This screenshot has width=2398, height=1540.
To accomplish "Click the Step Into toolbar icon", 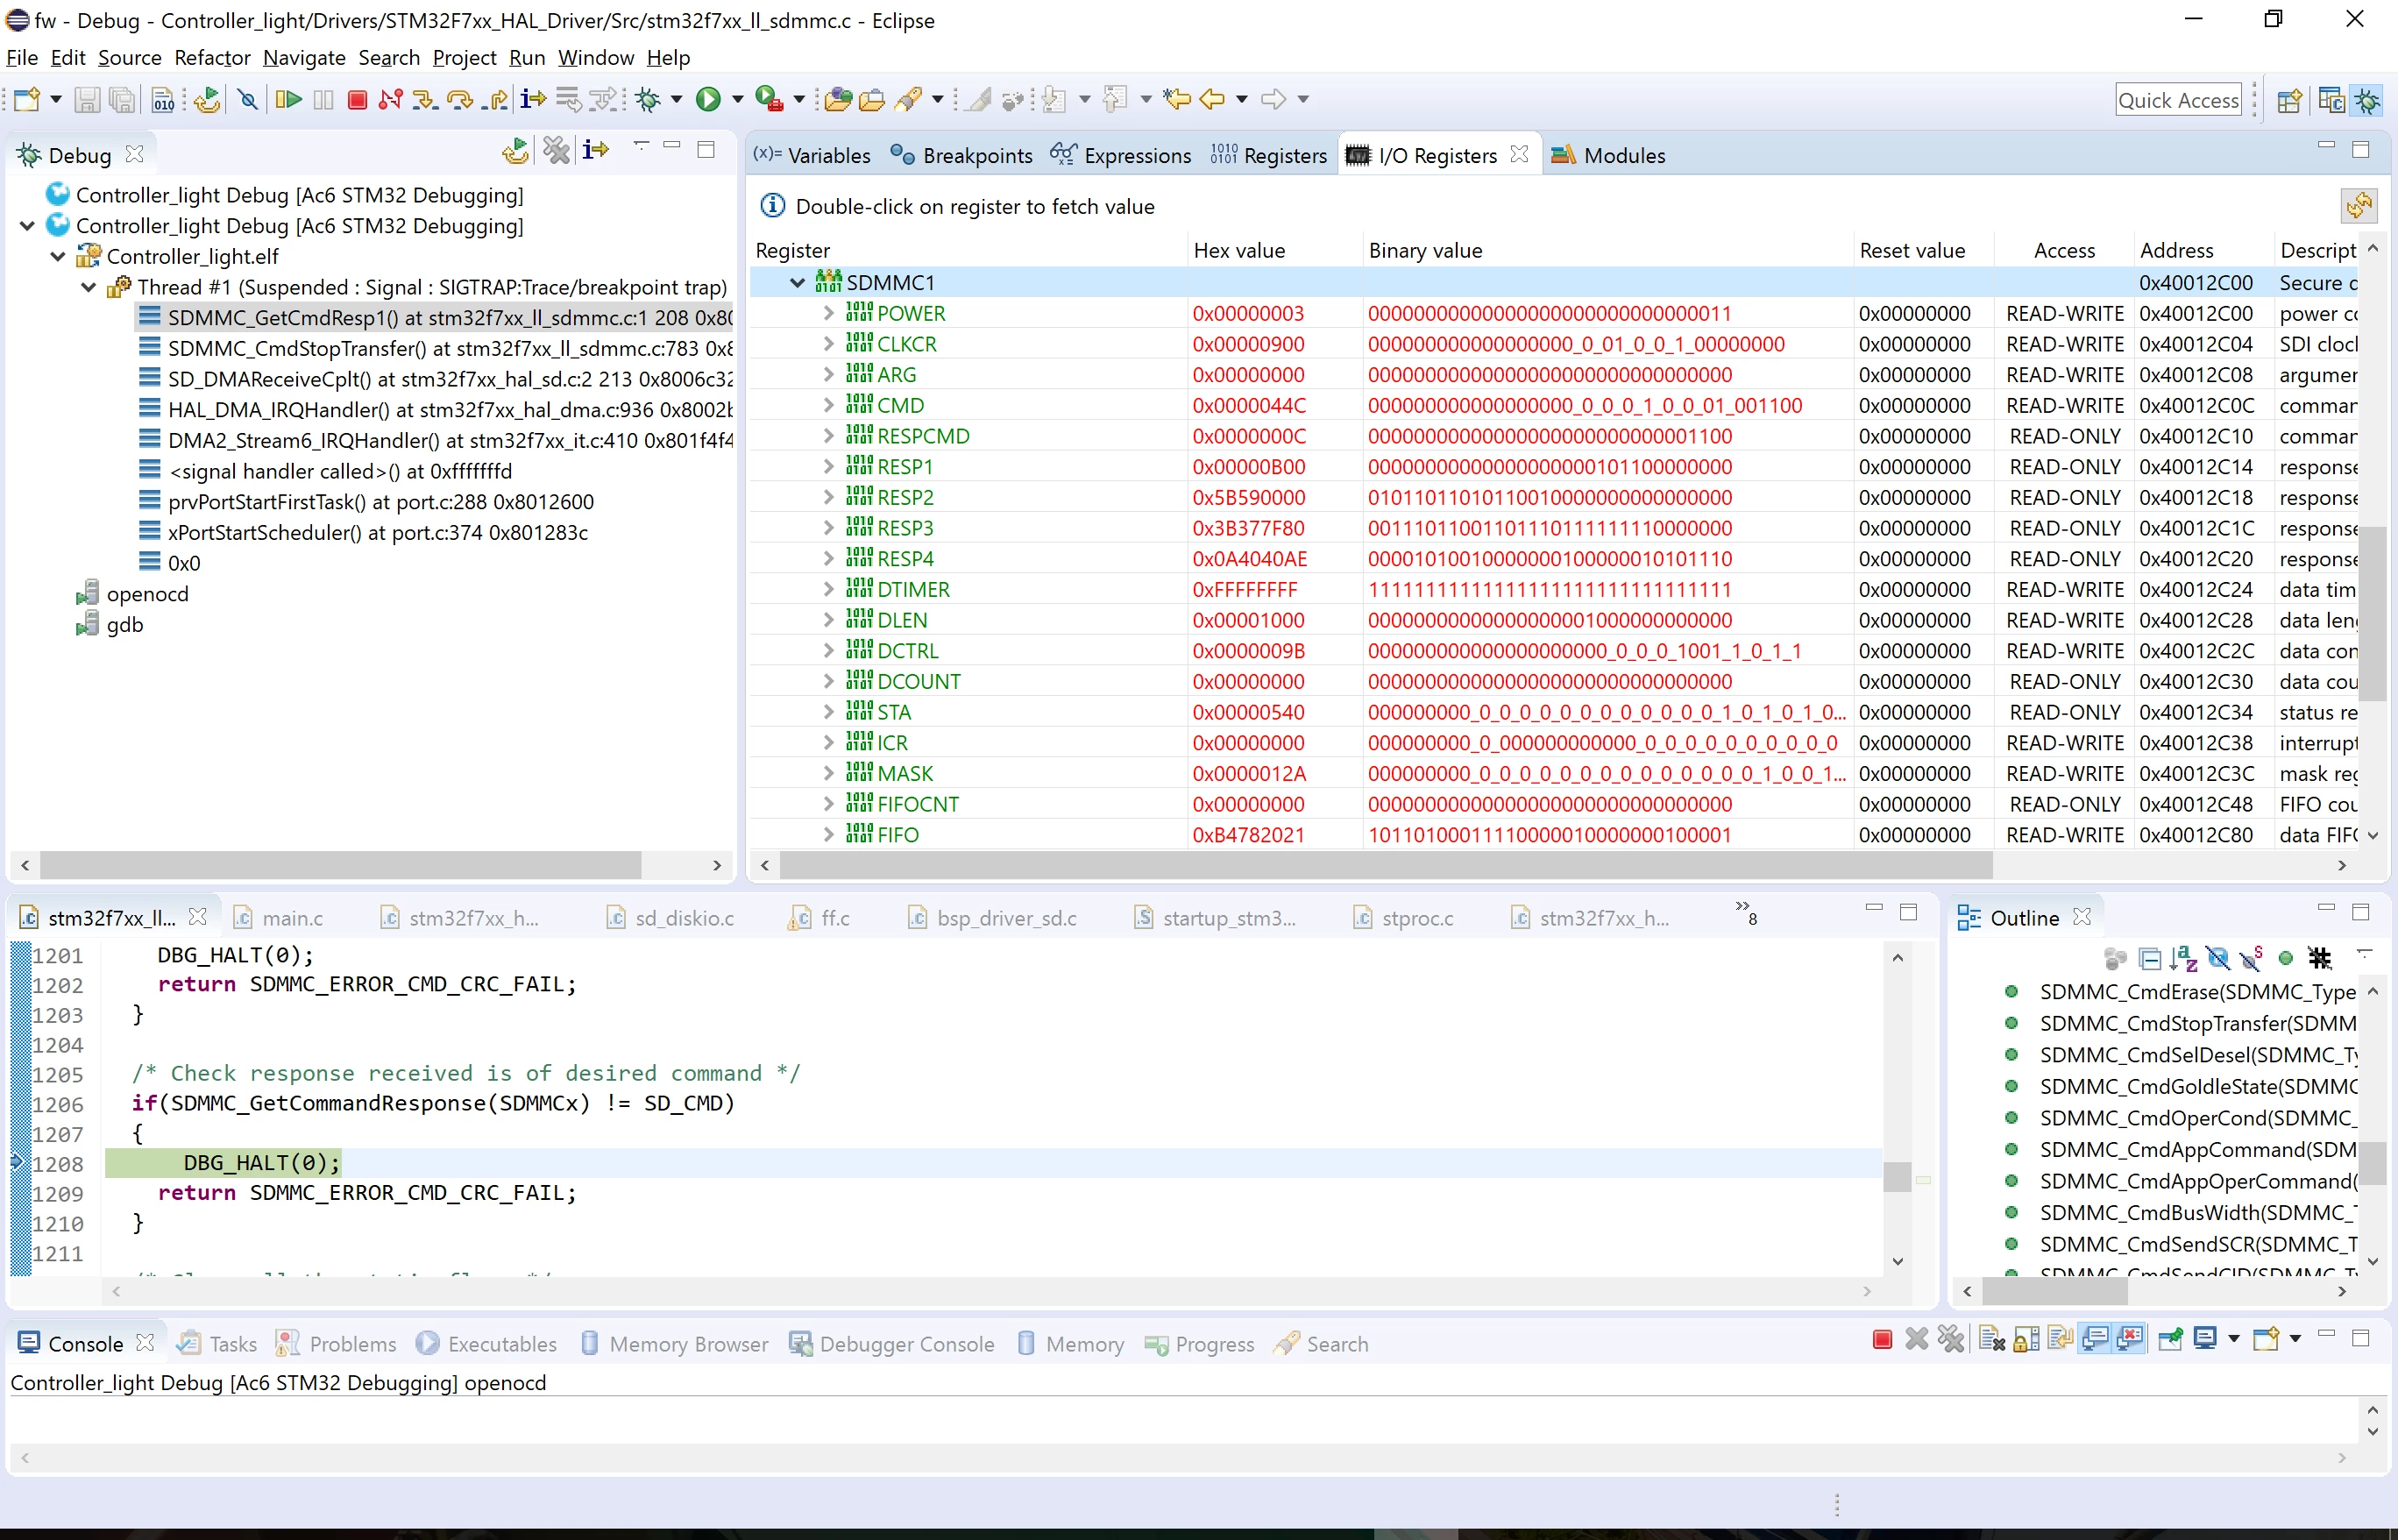I will [x=425, y=99].
